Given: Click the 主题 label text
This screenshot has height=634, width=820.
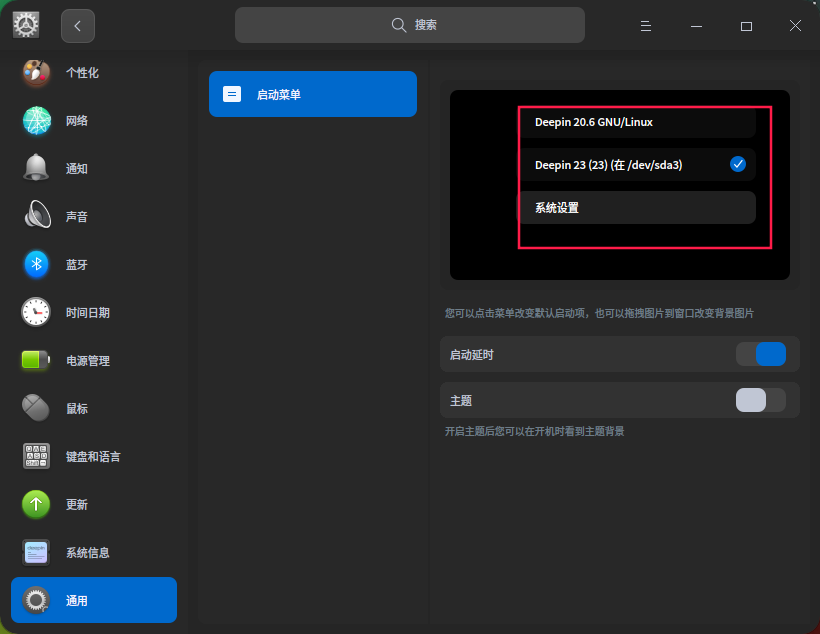Looking at the screenshot, I should [x=461, y=401].
